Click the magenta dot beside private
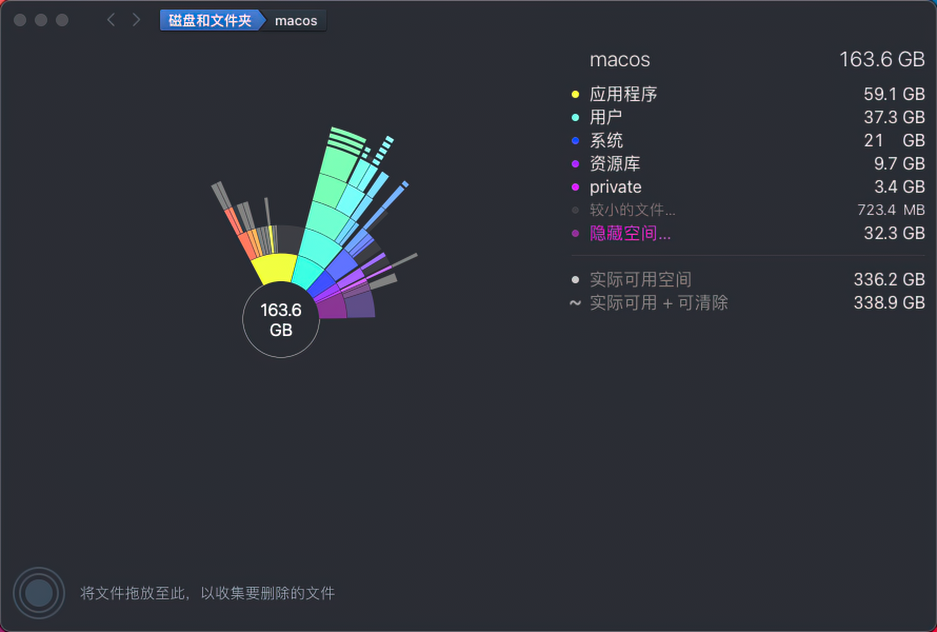Image resolution: width=937 pixels, height=632 pixels. (575, 187)
